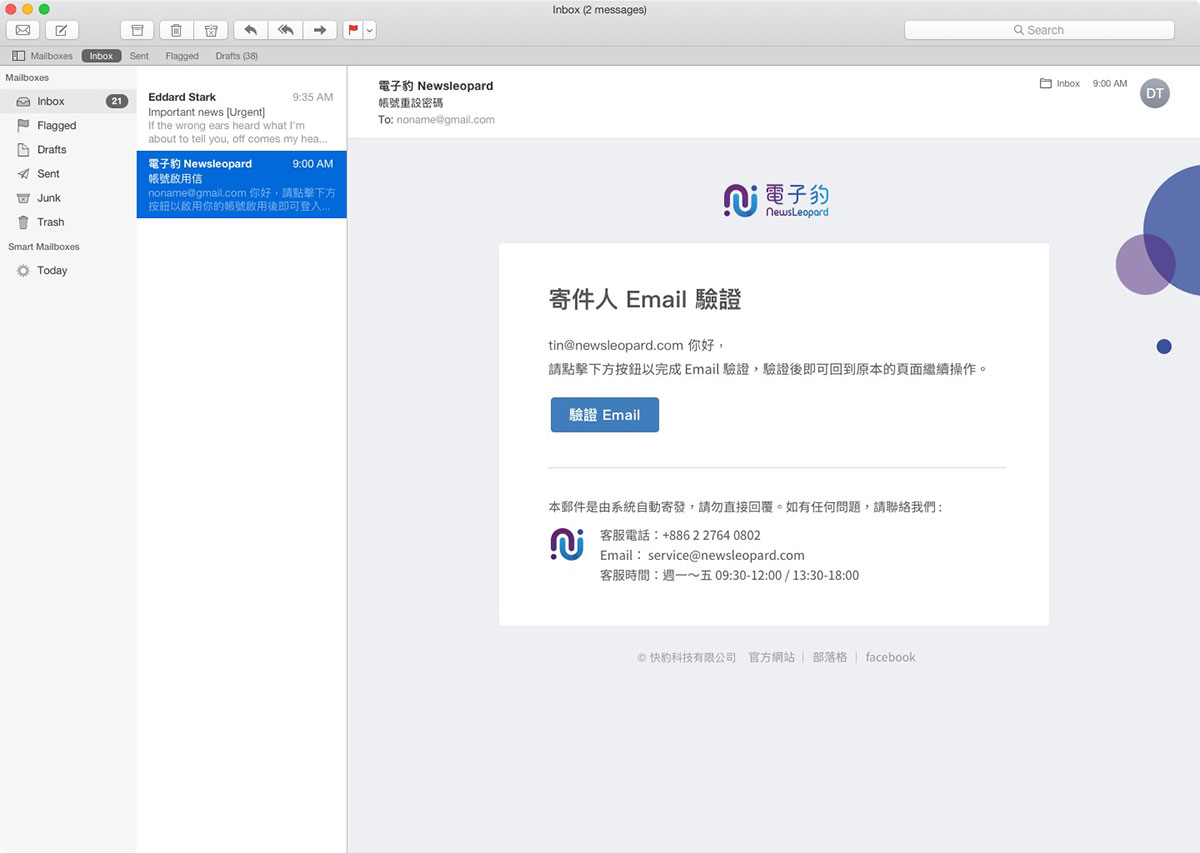Viewport: 1200px width, 853px height.
Task: Reply to the selected message
Action: [250, 30]
